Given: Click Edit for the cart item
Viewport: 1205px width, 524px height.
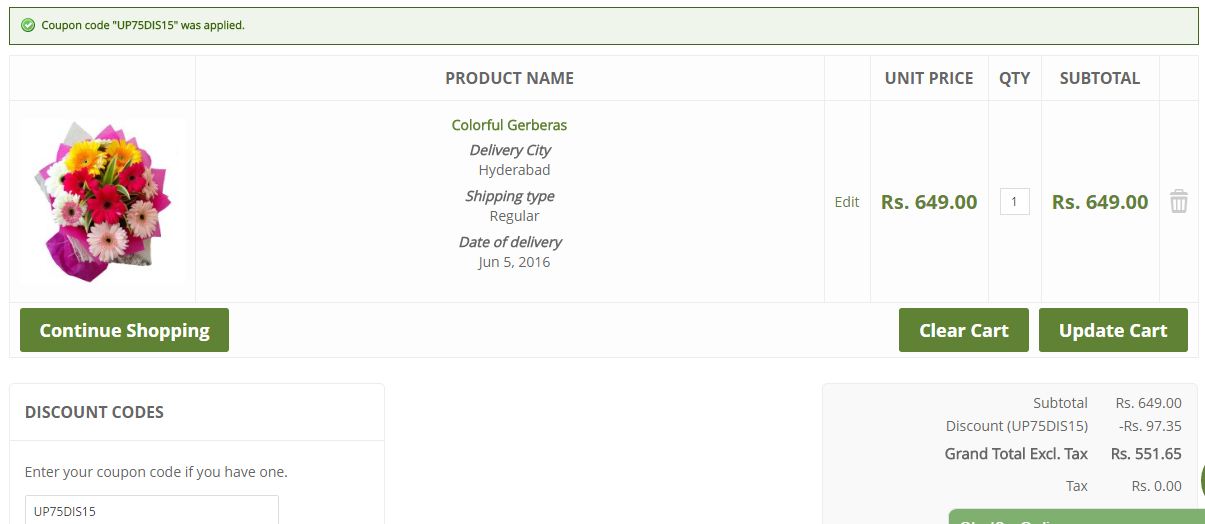Looking at the screenshot, I should tap(846, 202).
